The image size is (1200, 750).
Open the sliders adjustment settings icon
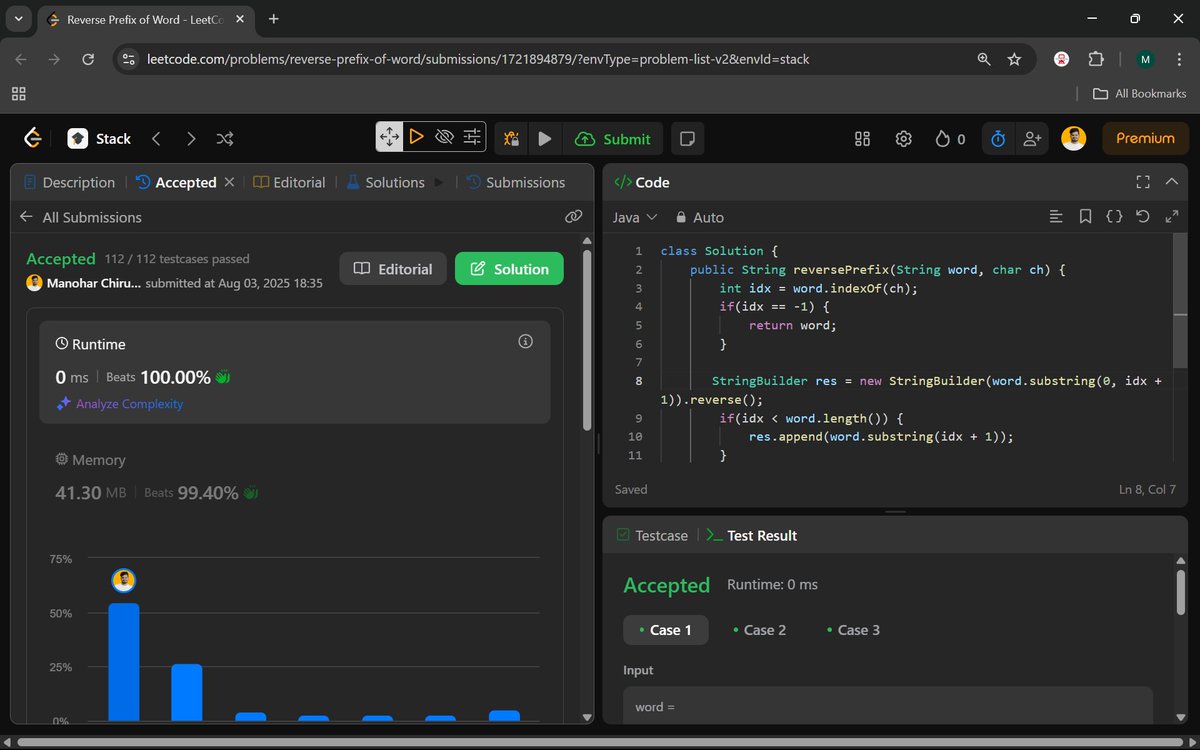point(473,137)
